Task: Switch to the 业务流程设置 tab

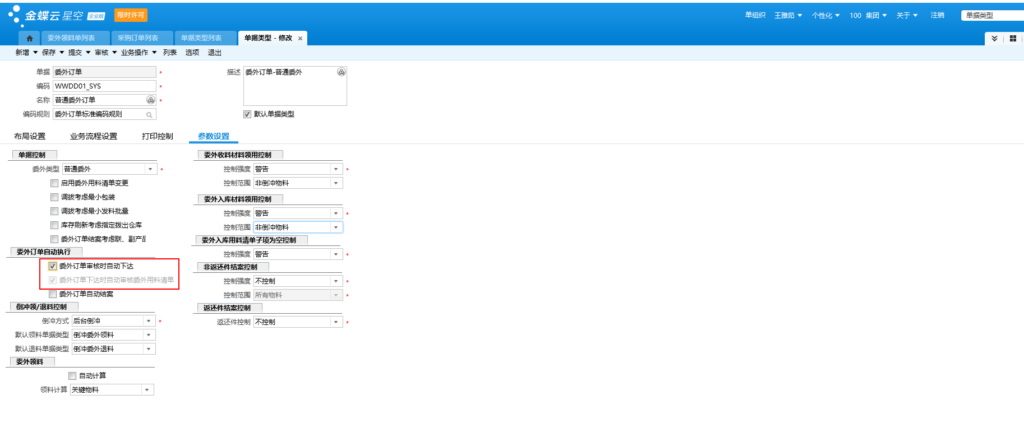Action: point(93,136)
